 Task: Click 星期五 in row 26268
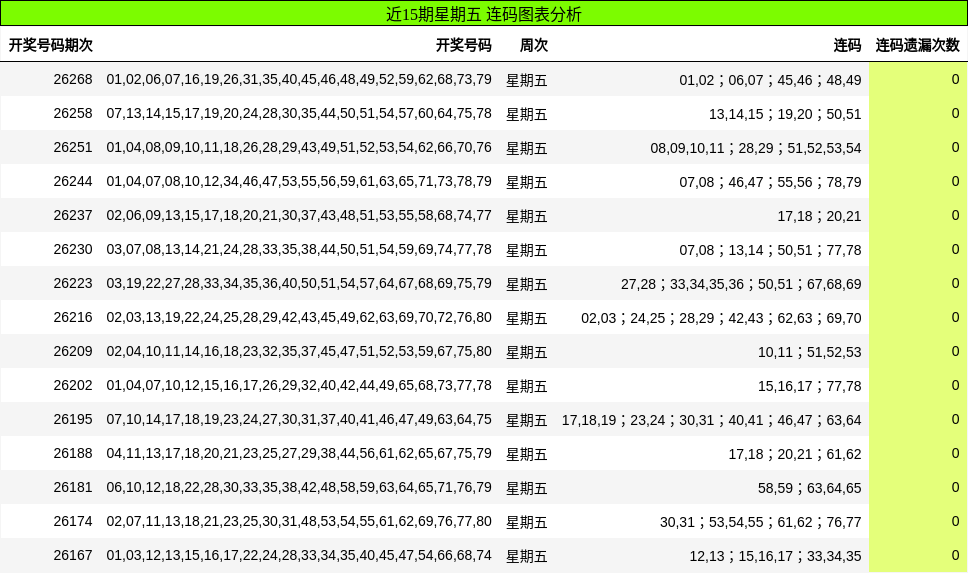pyautogui.click(x=527, y=80)
